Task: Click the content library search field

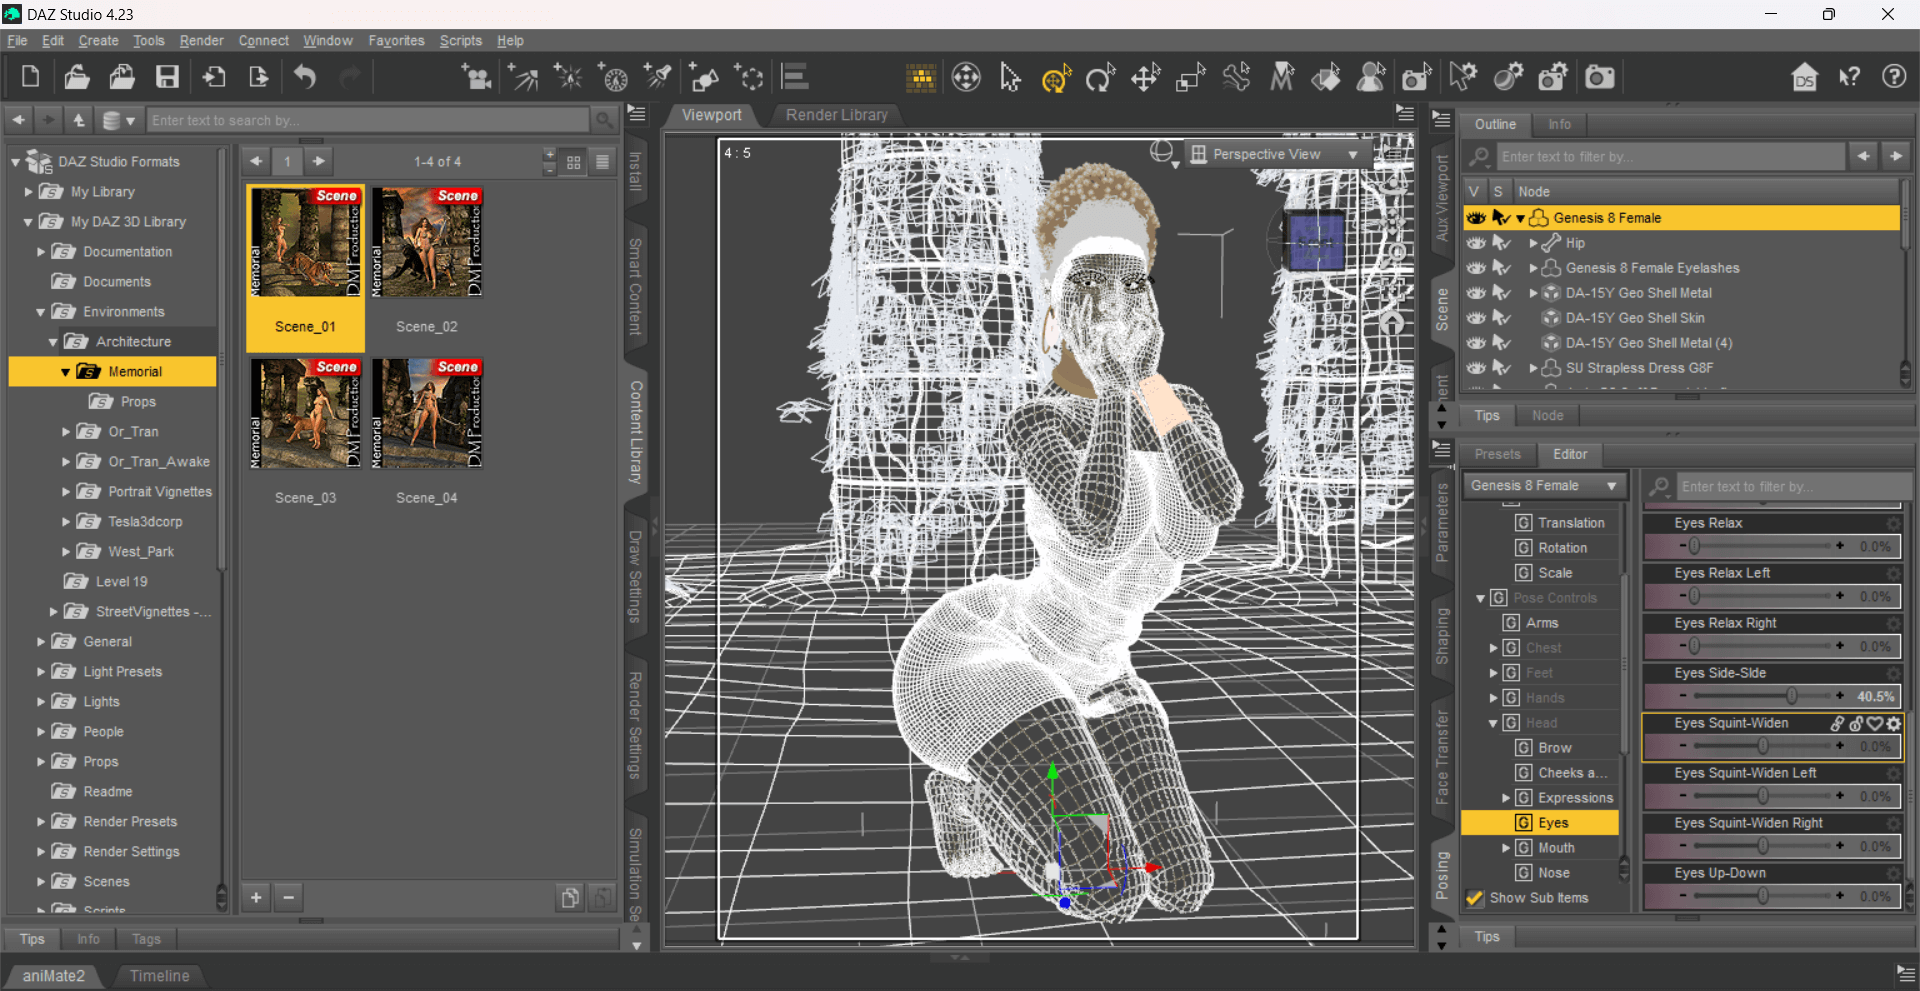Action: pos(369,120)
